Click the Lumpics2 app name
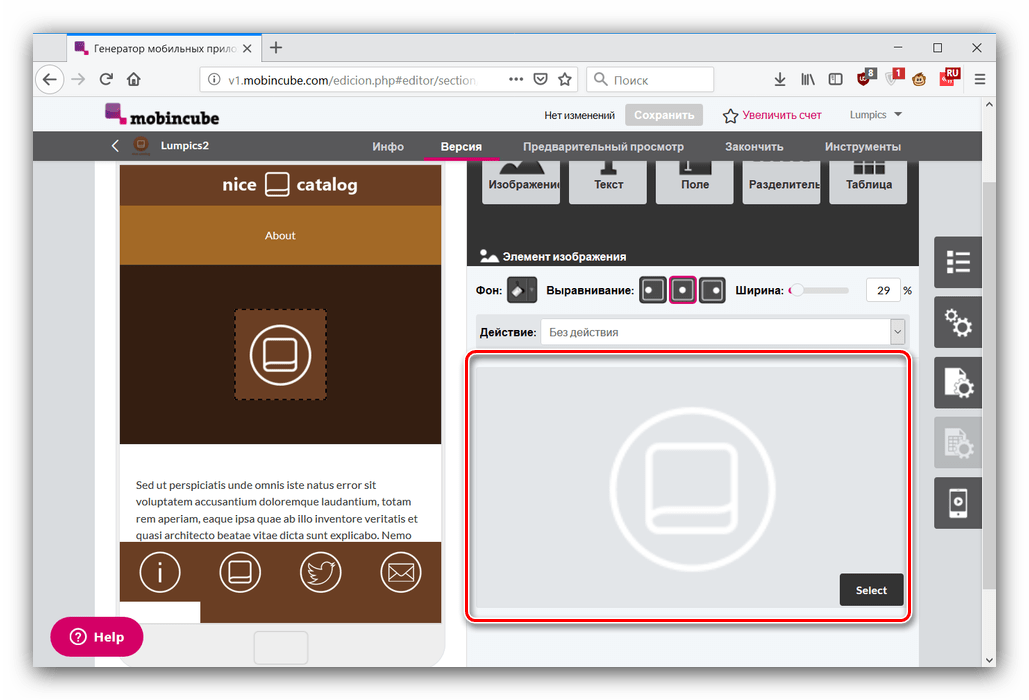This screenshot has height=700, width=1029. point(184,146)
